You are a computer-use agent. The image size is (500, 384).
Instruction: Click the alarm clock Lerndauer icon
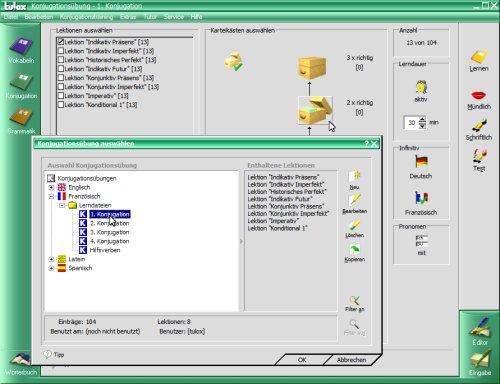(421, 87)
